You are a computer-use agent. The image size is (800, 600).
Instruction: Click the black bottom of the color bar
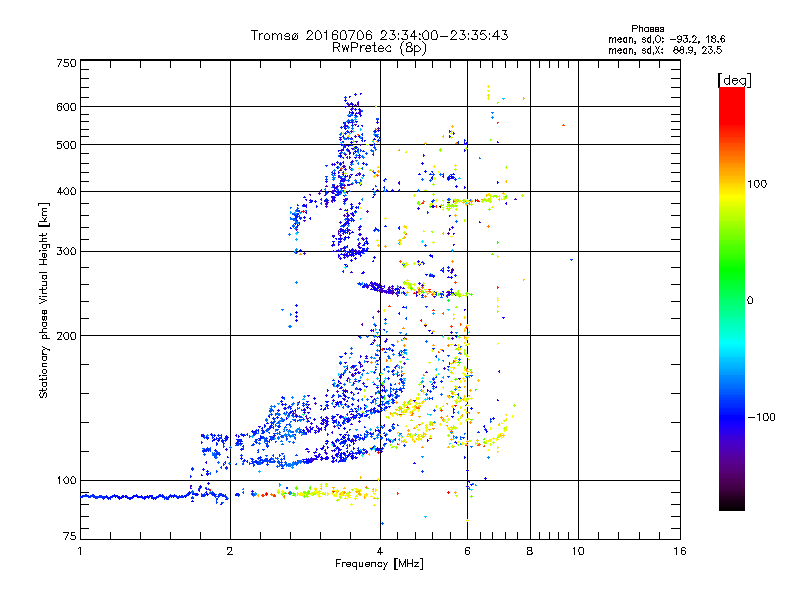pyautogui.click(x=732, y=503)
